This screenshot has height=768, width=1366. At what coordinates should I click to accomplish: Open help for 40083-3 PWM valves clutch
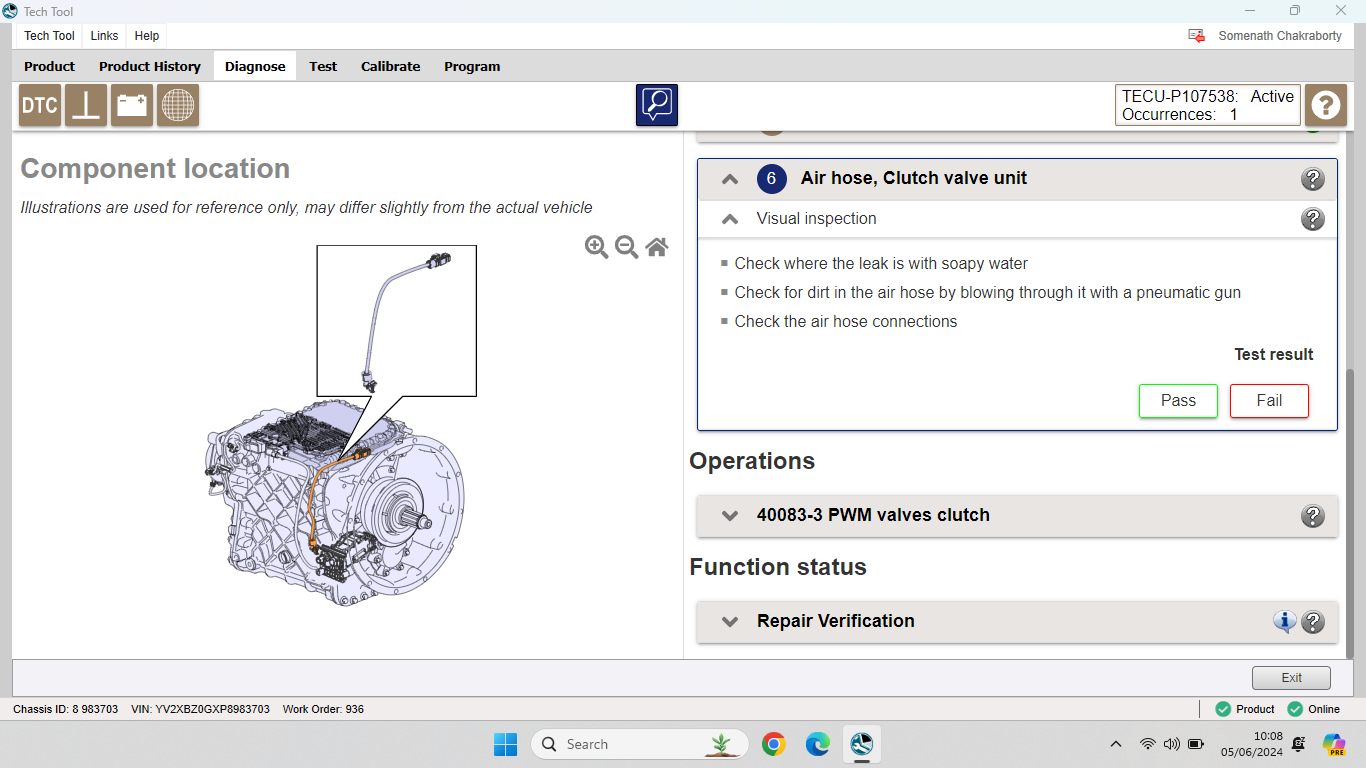(x=1313, y=516)
